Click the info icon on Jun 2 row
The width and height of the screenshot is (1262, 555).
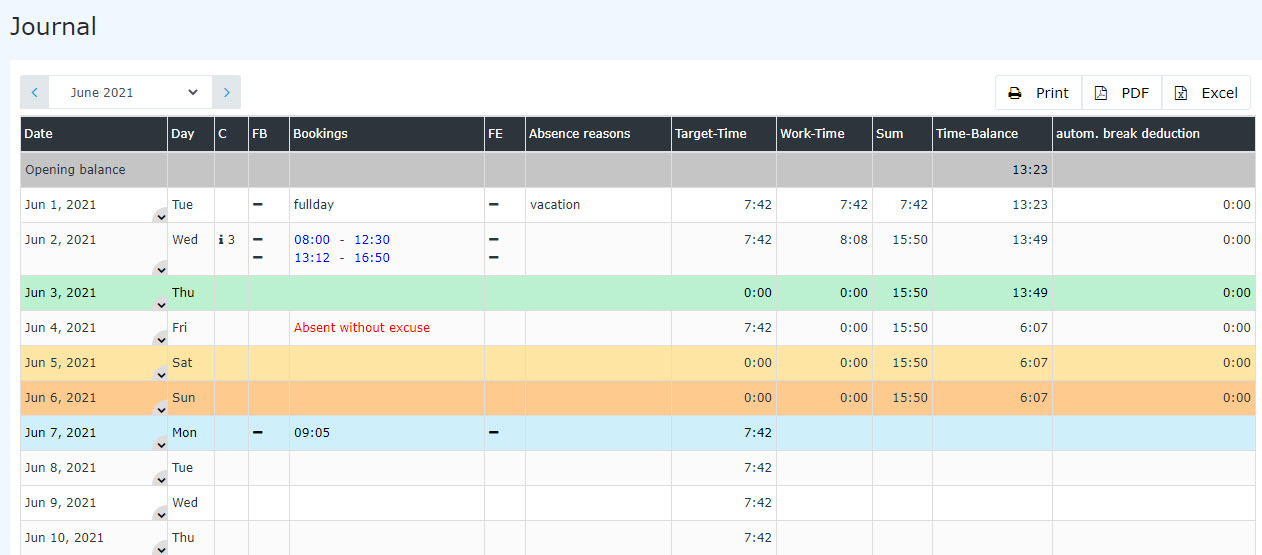(x=221, y=240)
